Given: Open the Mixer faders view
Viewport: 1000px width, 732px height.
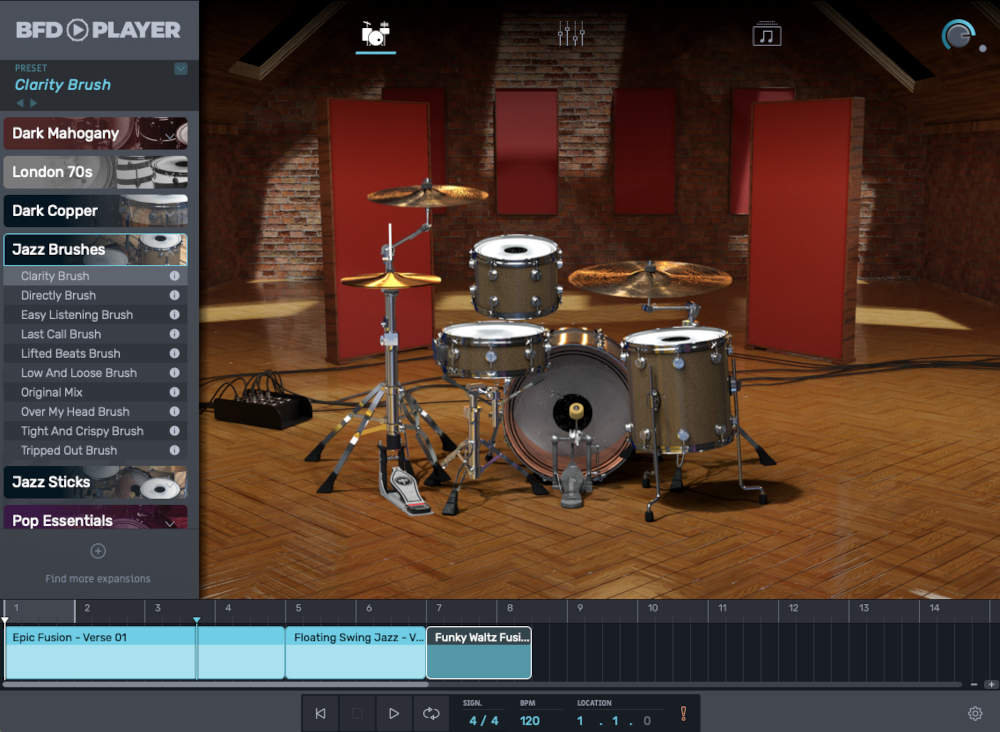Looking at the screenshot, I should pos(570,31).
